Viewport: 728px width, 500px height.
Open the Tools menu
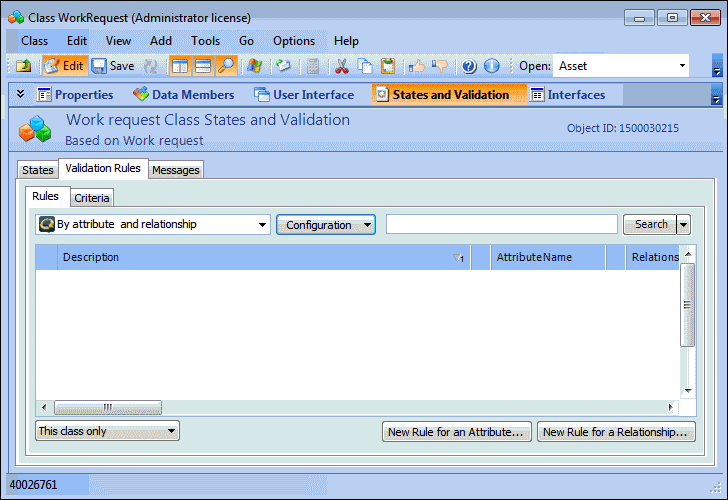point(205,41)
